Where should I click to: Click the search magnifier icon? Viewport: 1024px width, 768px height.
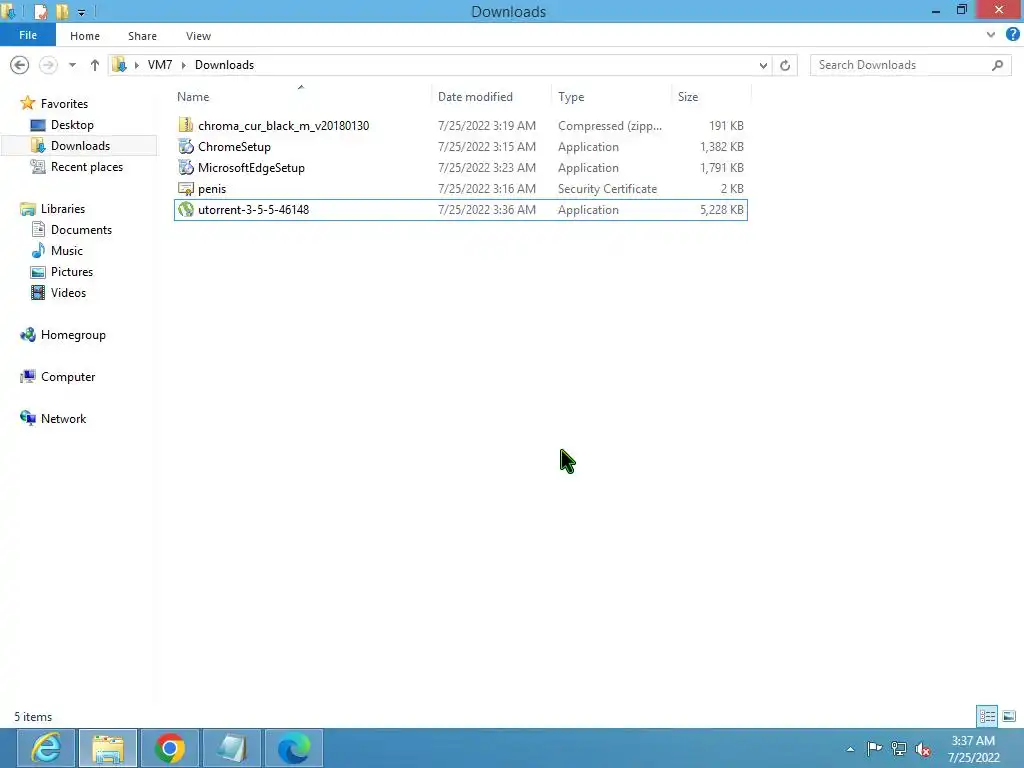tap(997, 65)
